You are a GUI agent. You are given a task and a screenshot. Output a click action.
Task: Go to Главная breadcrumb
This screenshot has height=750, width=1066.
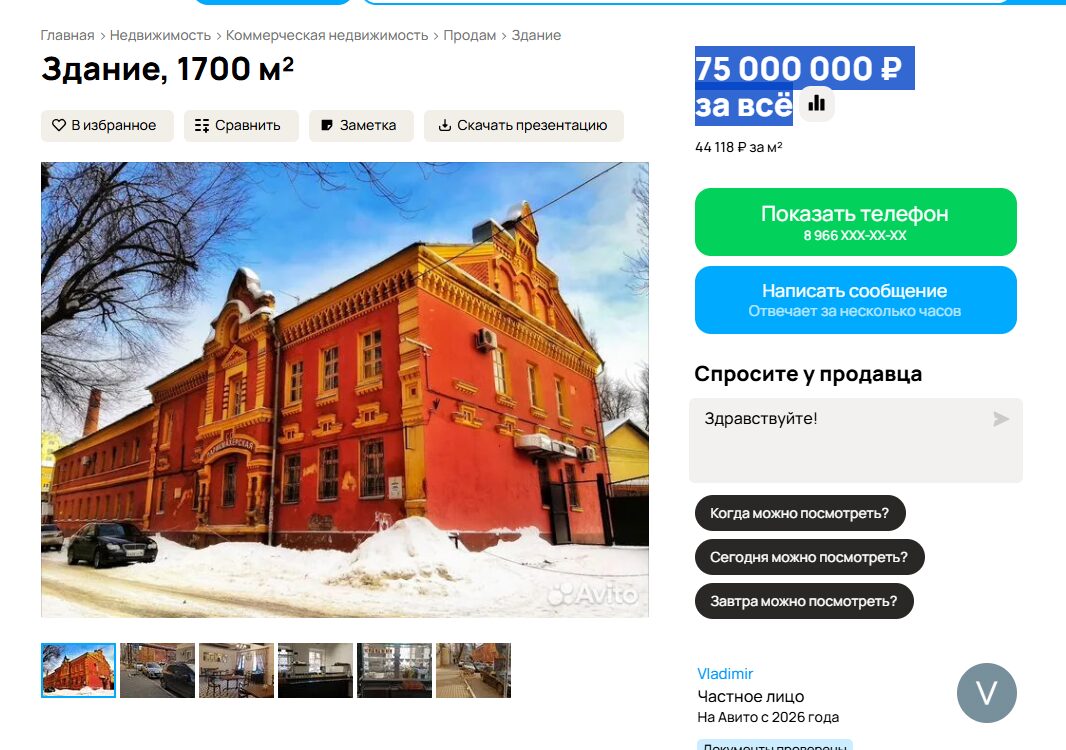click(67, 35)
